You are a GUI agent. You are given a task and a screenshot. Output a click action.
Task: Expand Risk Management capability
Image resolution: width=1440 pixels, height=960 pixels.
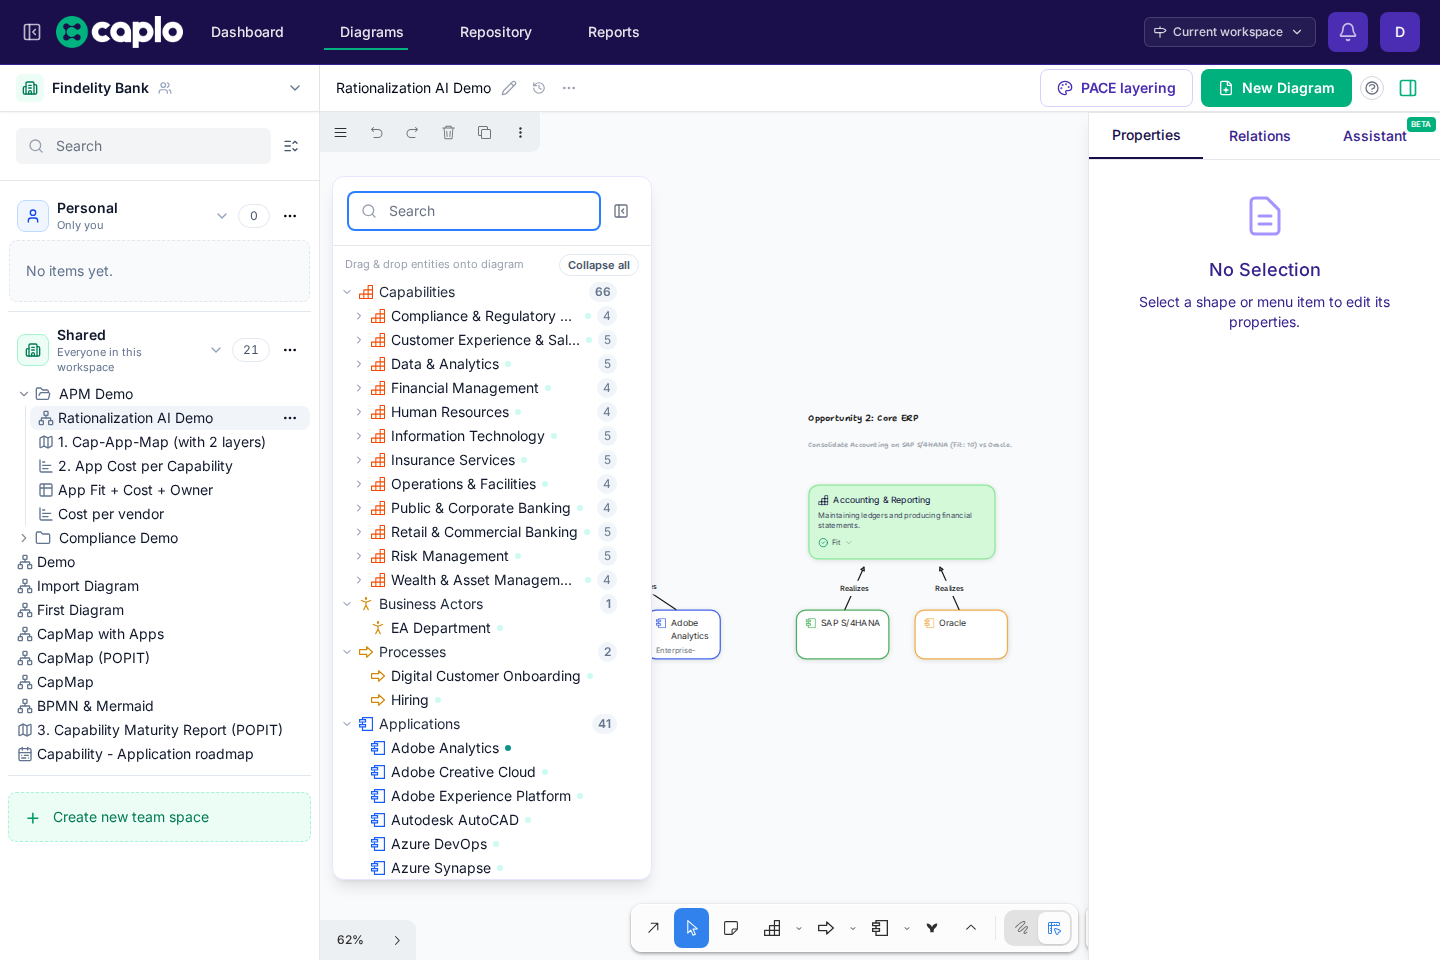(359, 556)
